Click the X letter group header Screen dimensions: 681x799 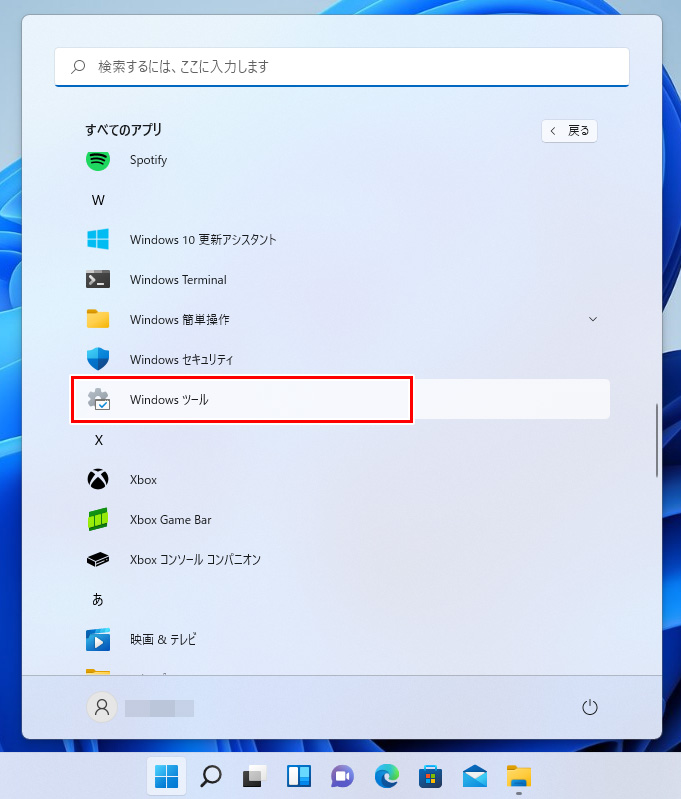coord(98,440)
